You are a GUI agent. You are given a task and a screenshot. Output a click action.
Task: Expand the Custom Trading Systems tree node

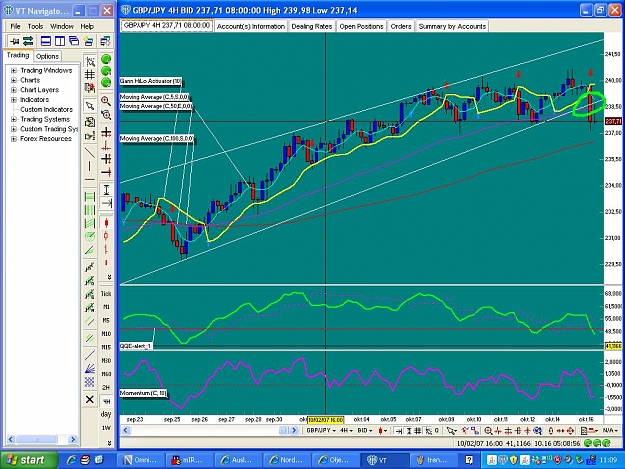[x=14, y=129]
